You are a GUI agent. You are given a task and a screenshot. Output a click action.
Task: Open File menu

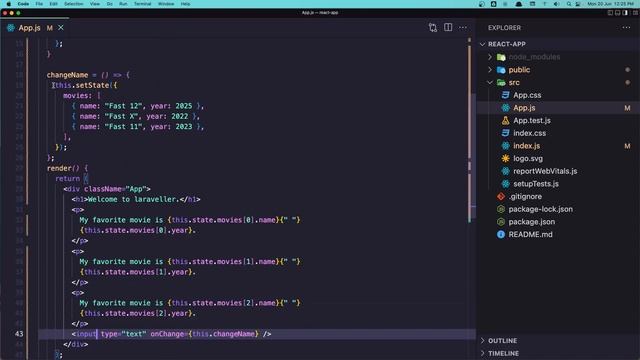point(39,4)
